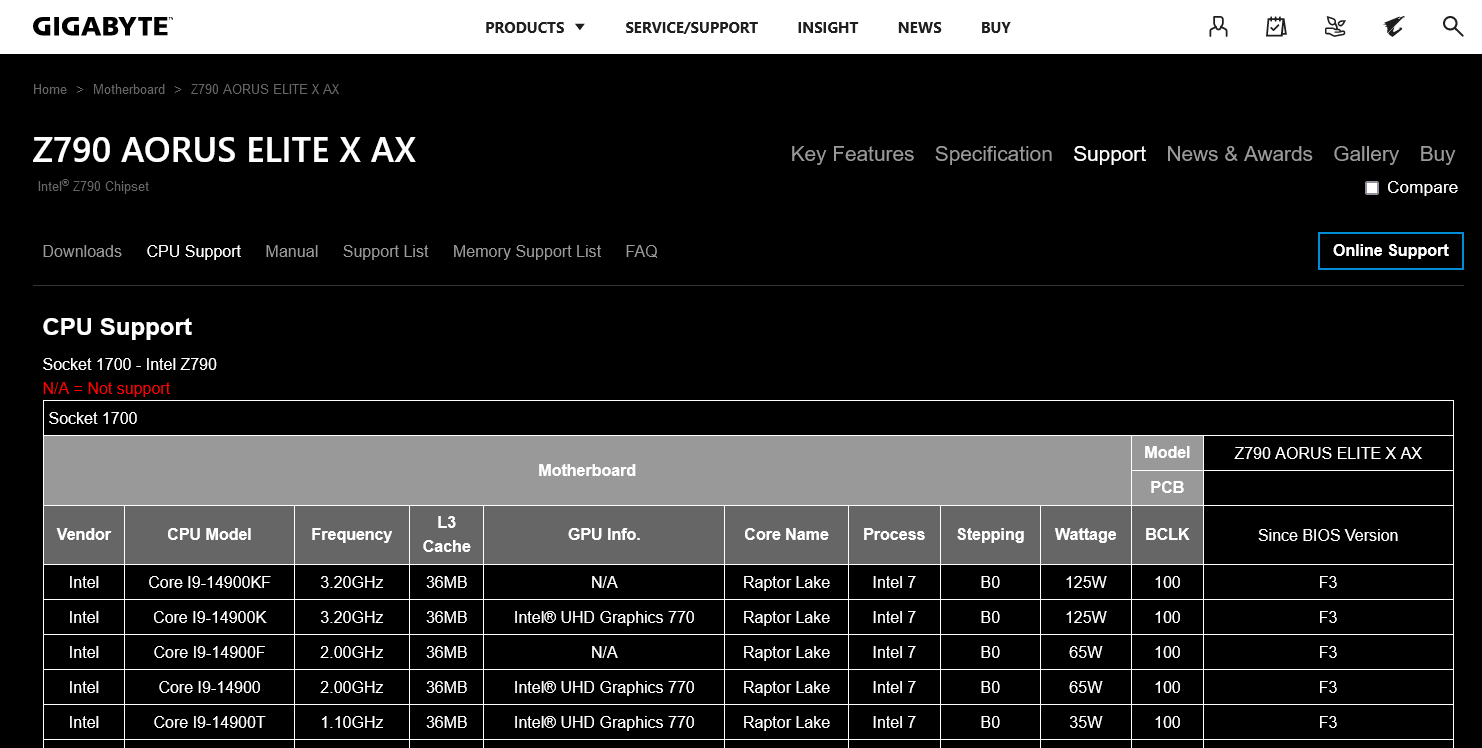Click the Model label cell

coord(1167,452)
